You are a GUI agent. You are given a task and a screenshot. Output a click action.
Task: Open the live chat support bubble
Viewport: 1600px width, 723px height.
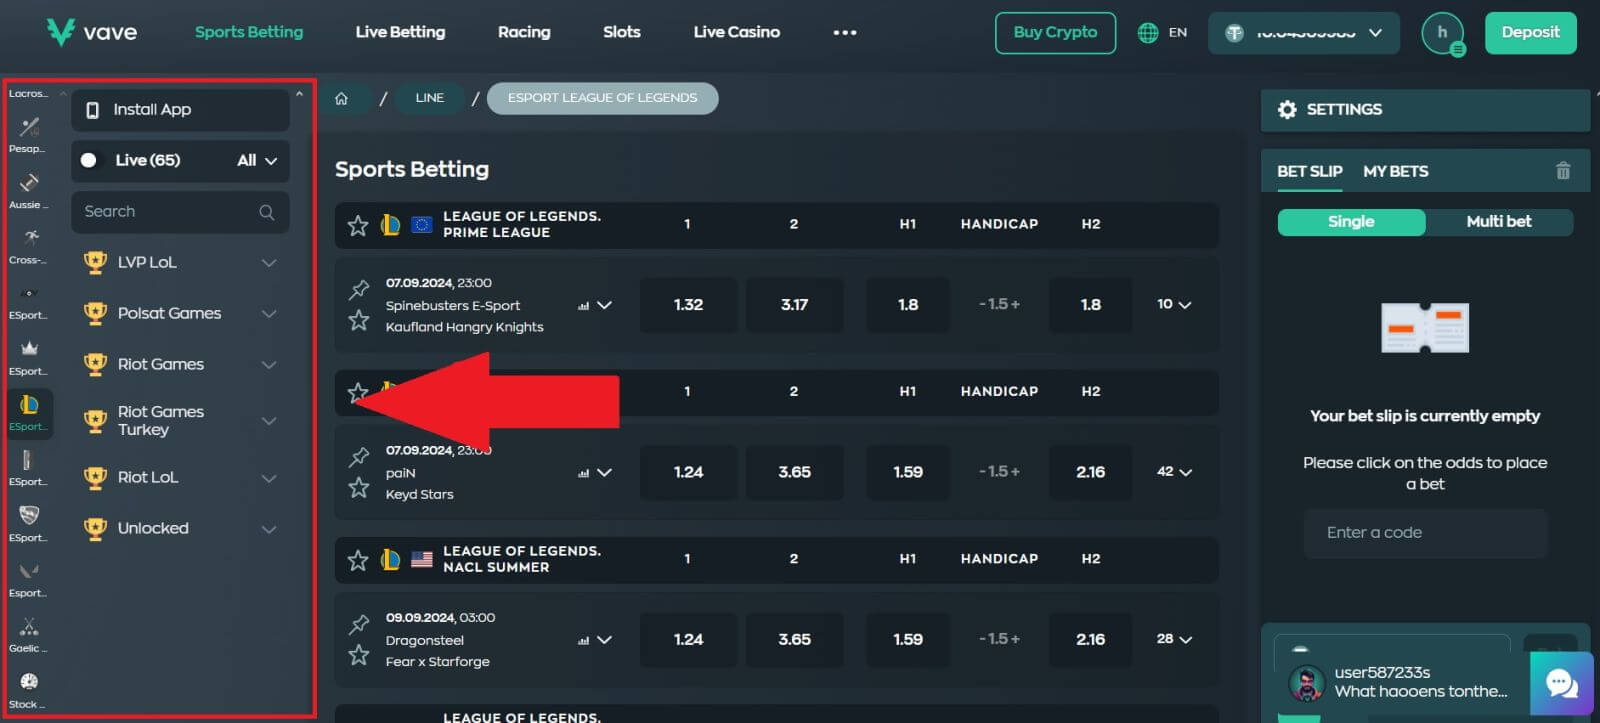[1560, 684]
